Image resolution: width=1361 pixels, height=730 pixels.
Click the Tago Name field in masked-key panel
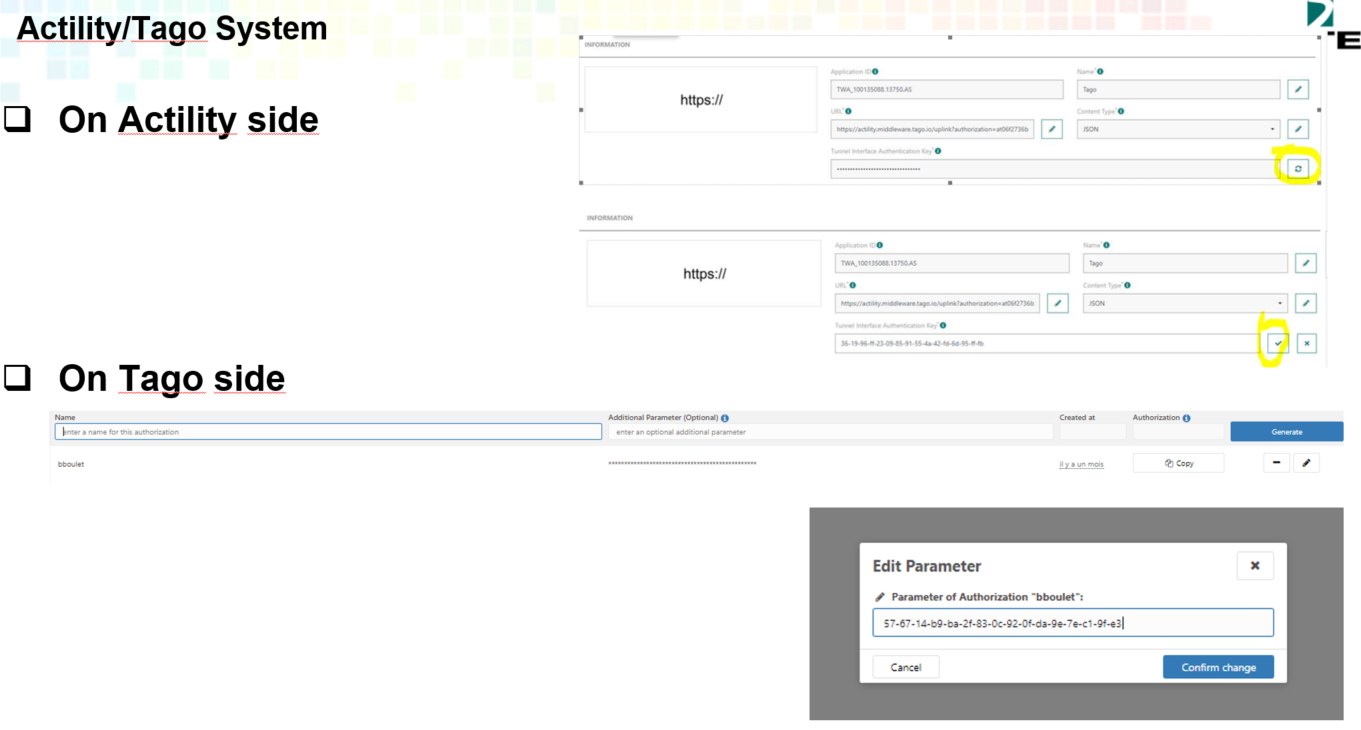1177,89
